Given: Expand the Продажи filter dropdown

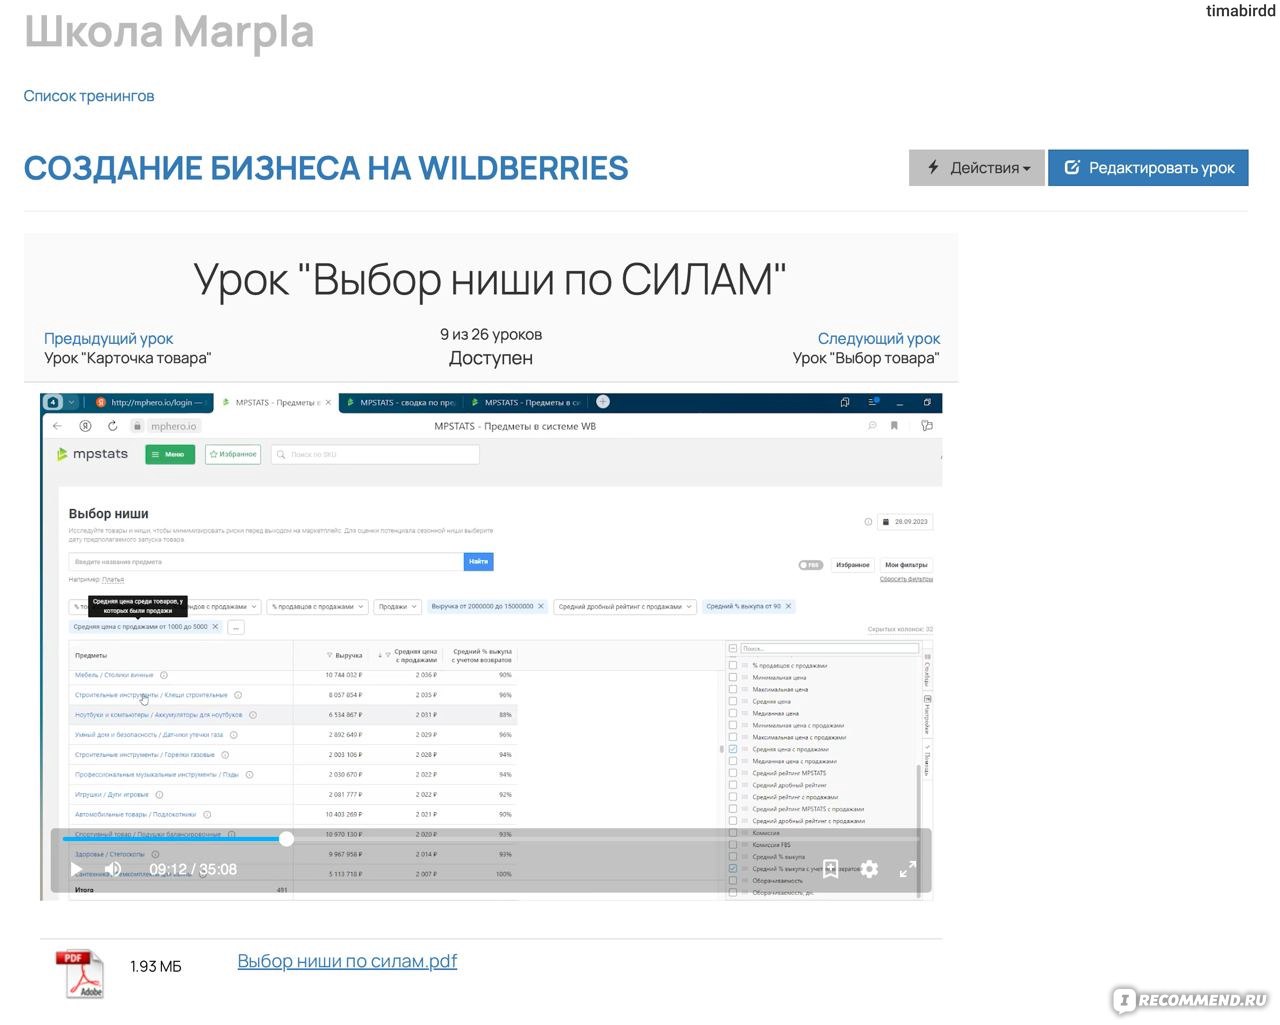Looking at the screenshot, I should tap(397, 606).
